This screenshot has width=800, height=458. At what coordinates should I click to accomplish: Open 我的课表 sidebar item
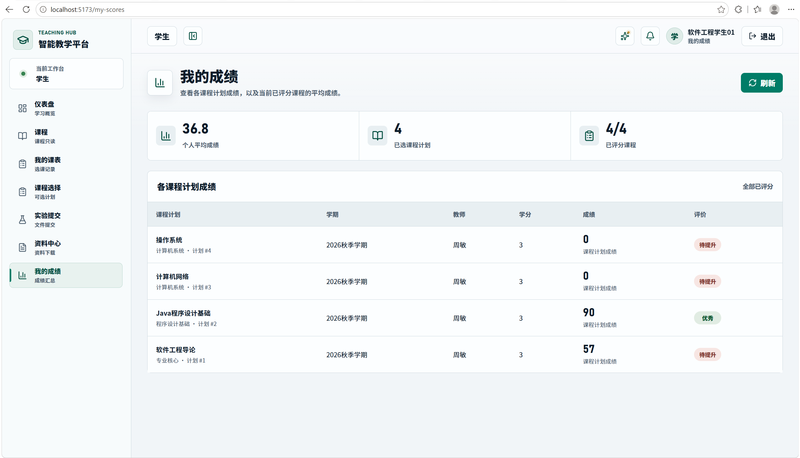(66, 164)
